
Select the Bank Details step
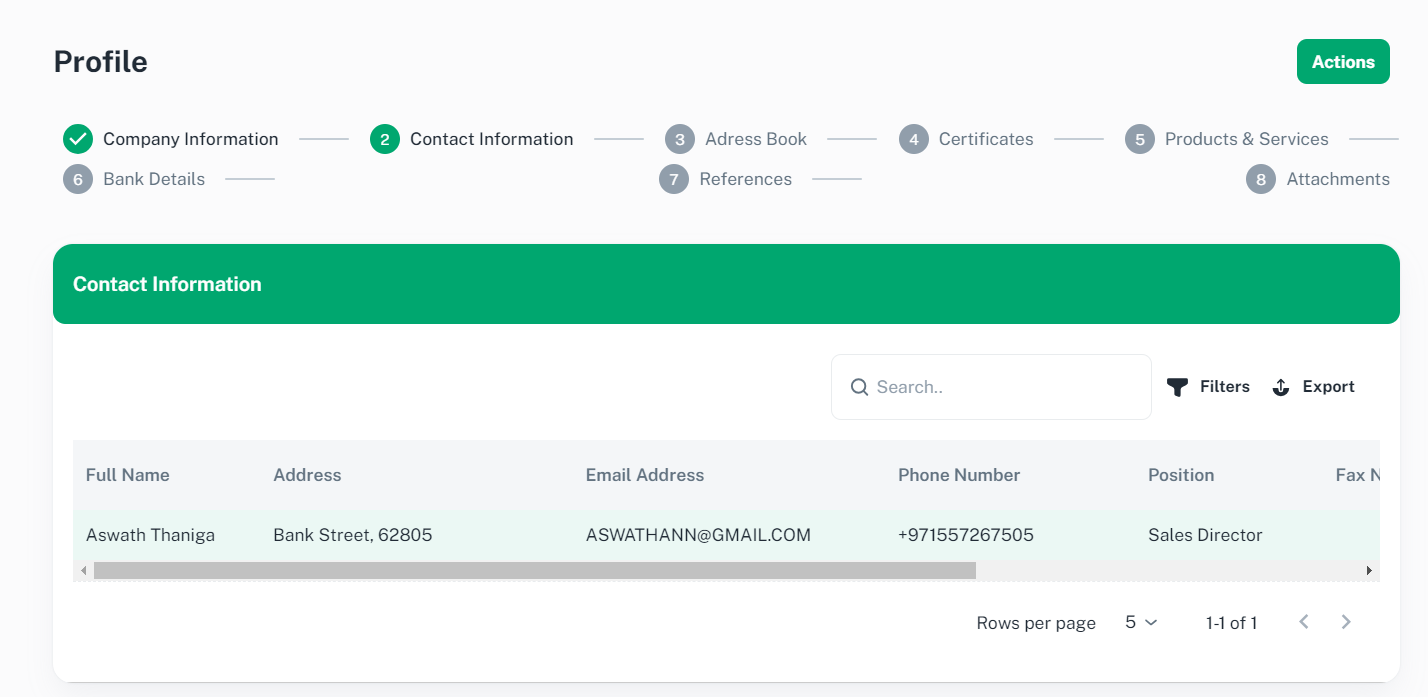click(x=153, y=179)
